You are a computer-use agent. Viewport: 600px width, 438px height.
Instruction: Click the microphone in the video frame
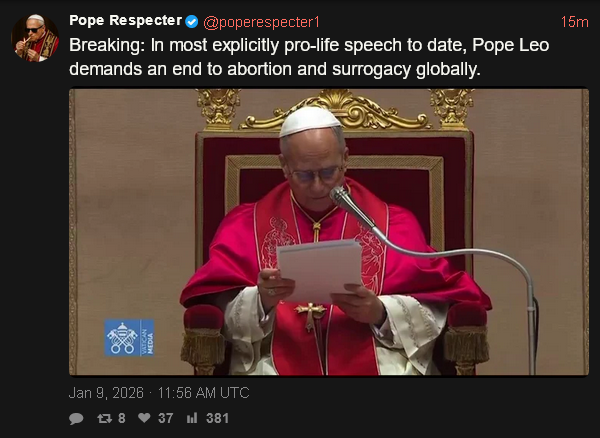pos(352,207)
